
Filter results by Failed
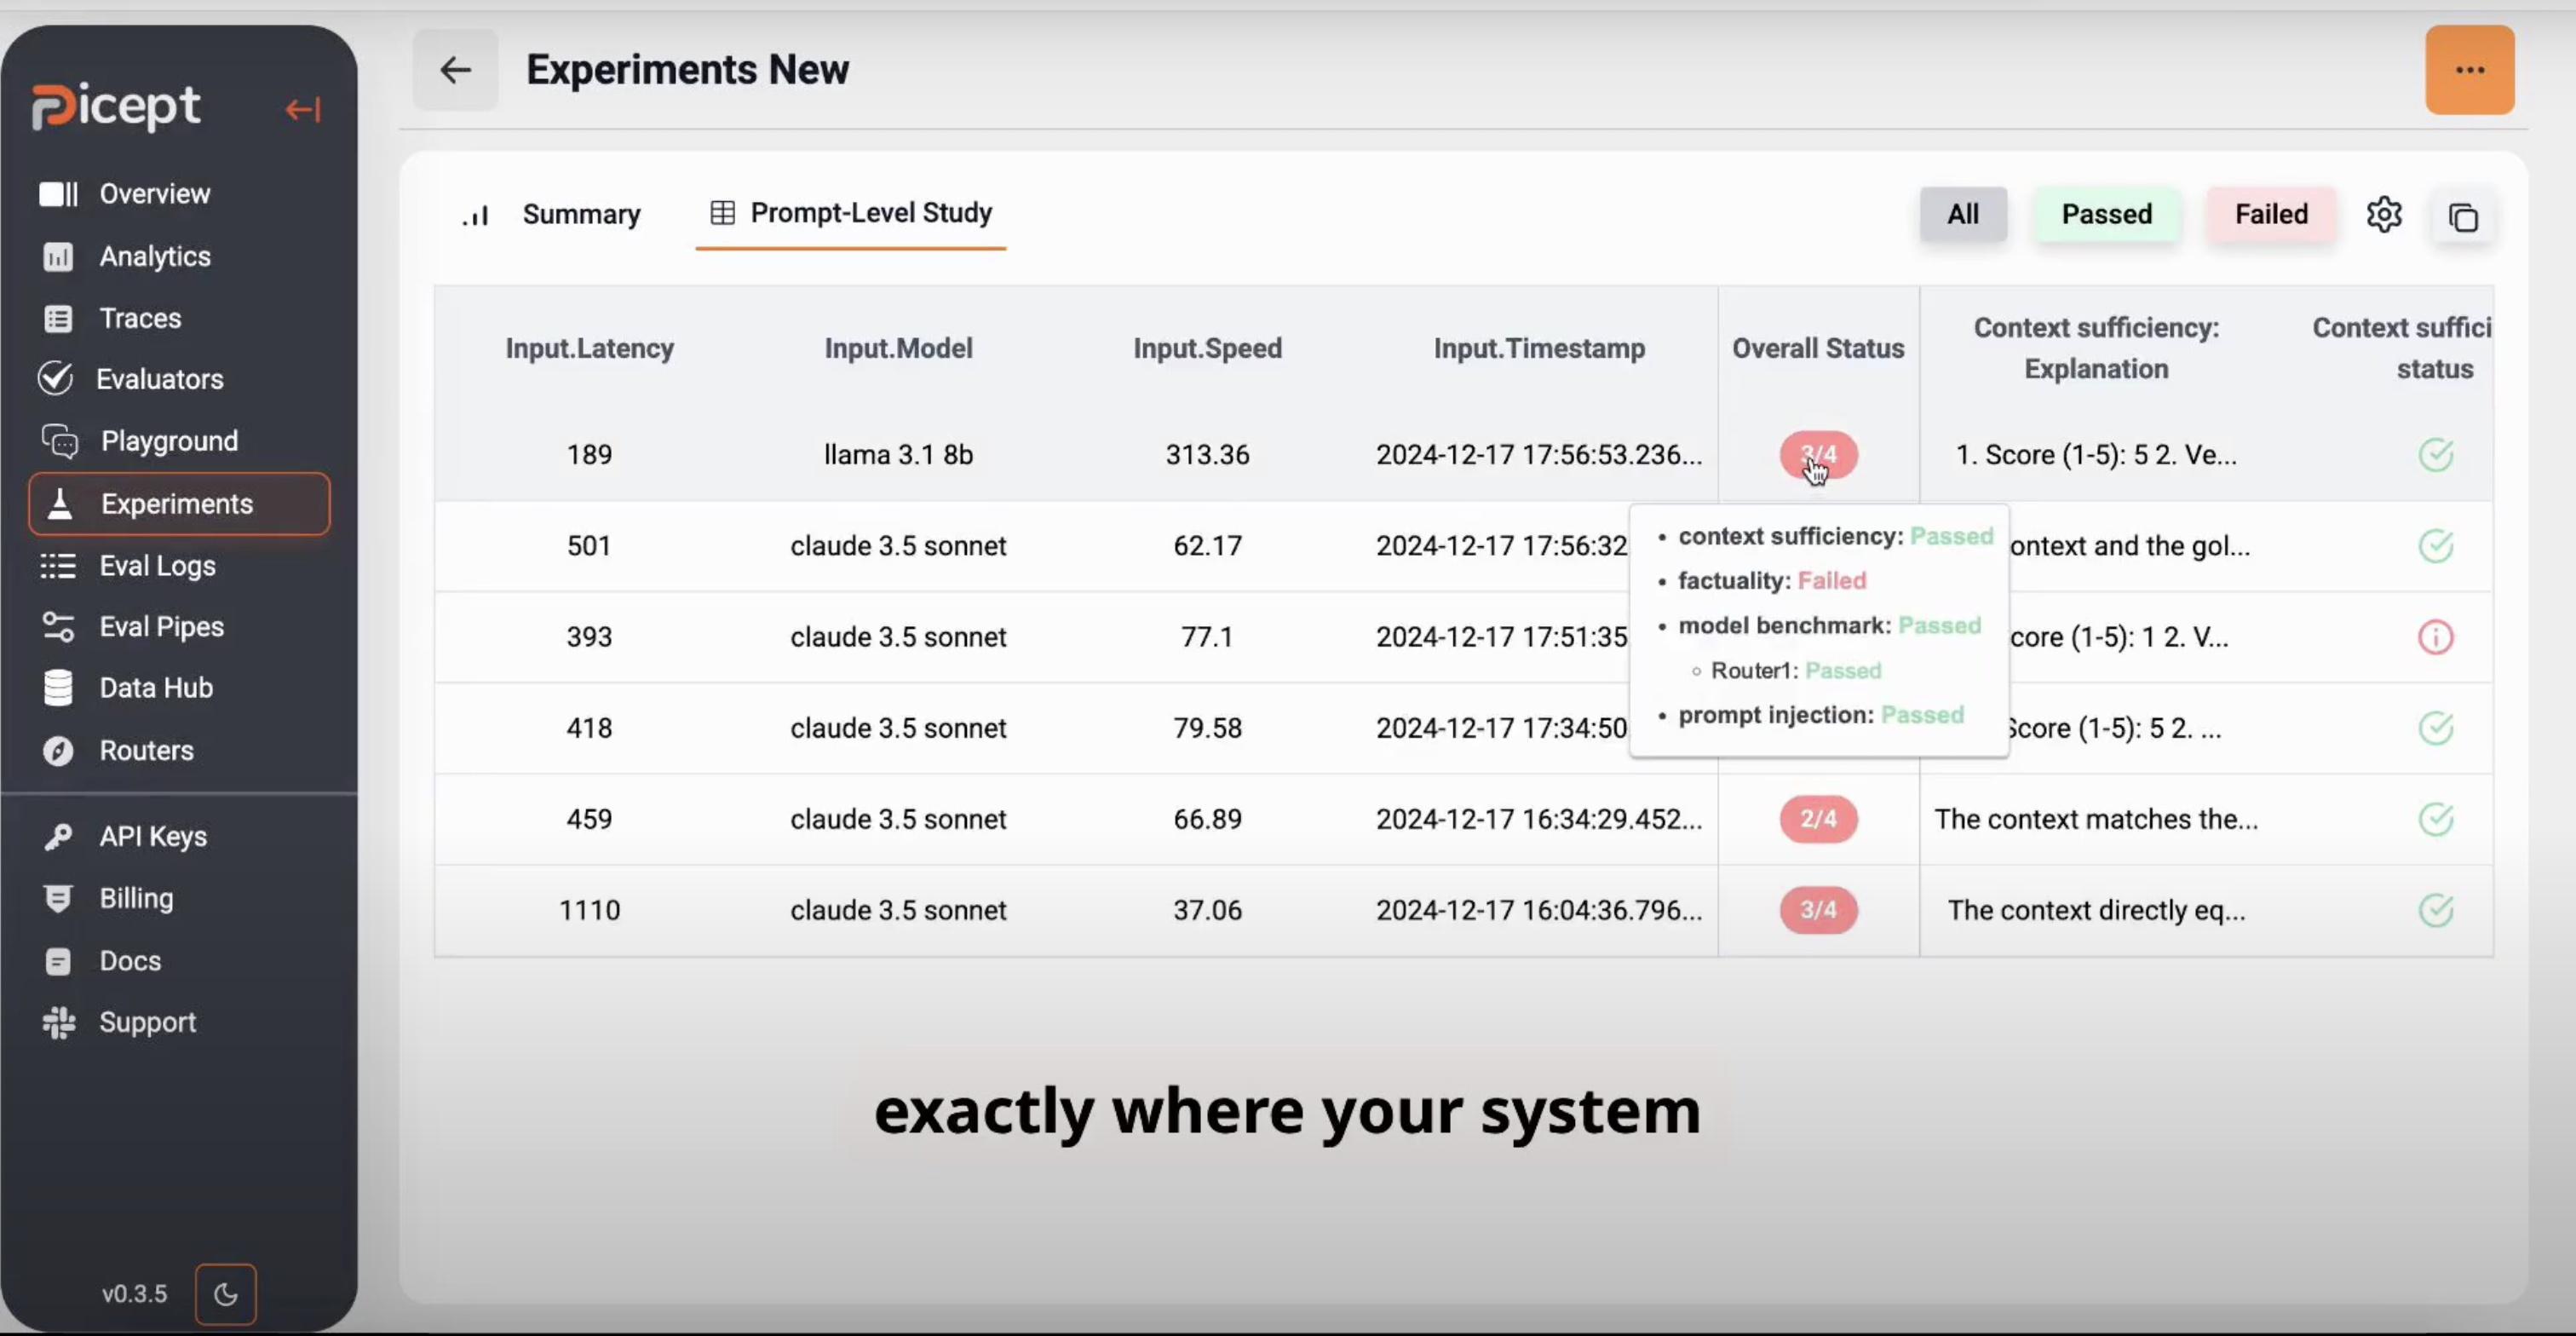(2270, 214)
